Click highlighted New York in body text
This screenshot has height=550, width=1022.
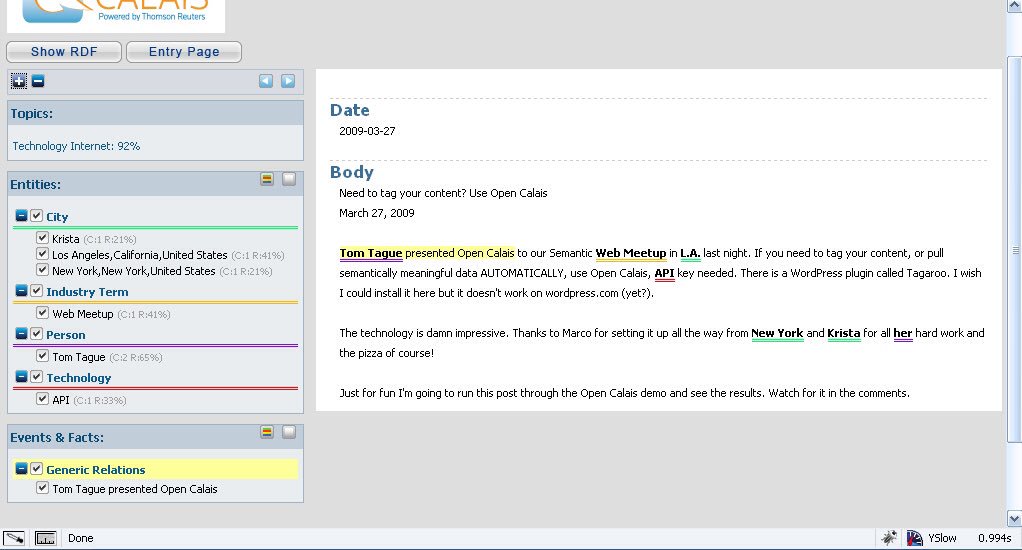pos(777,333)
